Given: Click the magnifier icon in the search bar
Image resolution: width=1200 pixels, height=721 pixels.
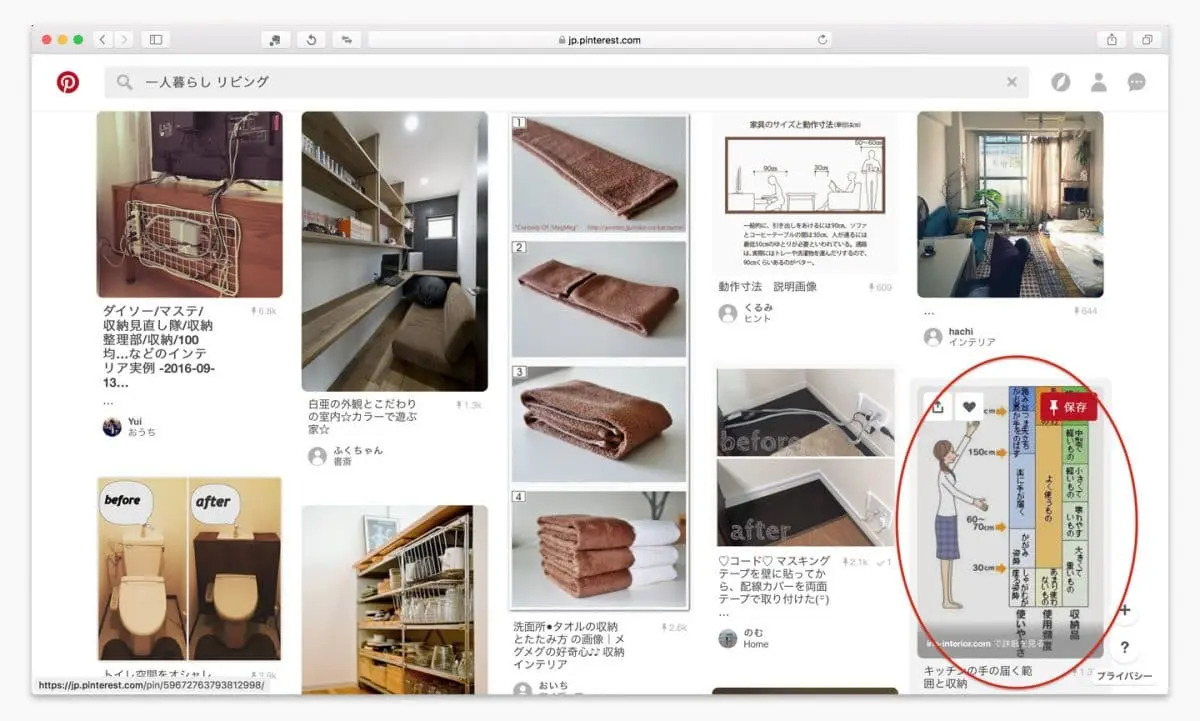Looking at the screenshot, I should click(124, 82).
